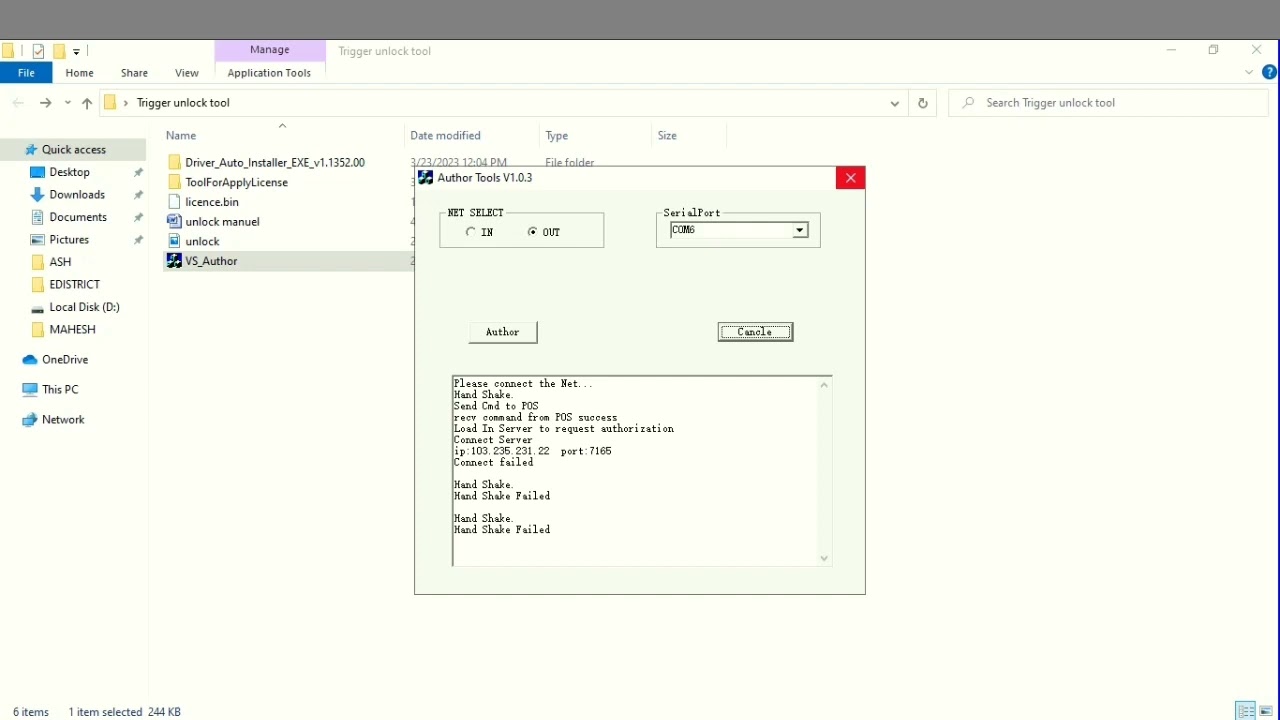Open Quick access in sidebar
1280x720 pixels.
click(x=74, y=150)
